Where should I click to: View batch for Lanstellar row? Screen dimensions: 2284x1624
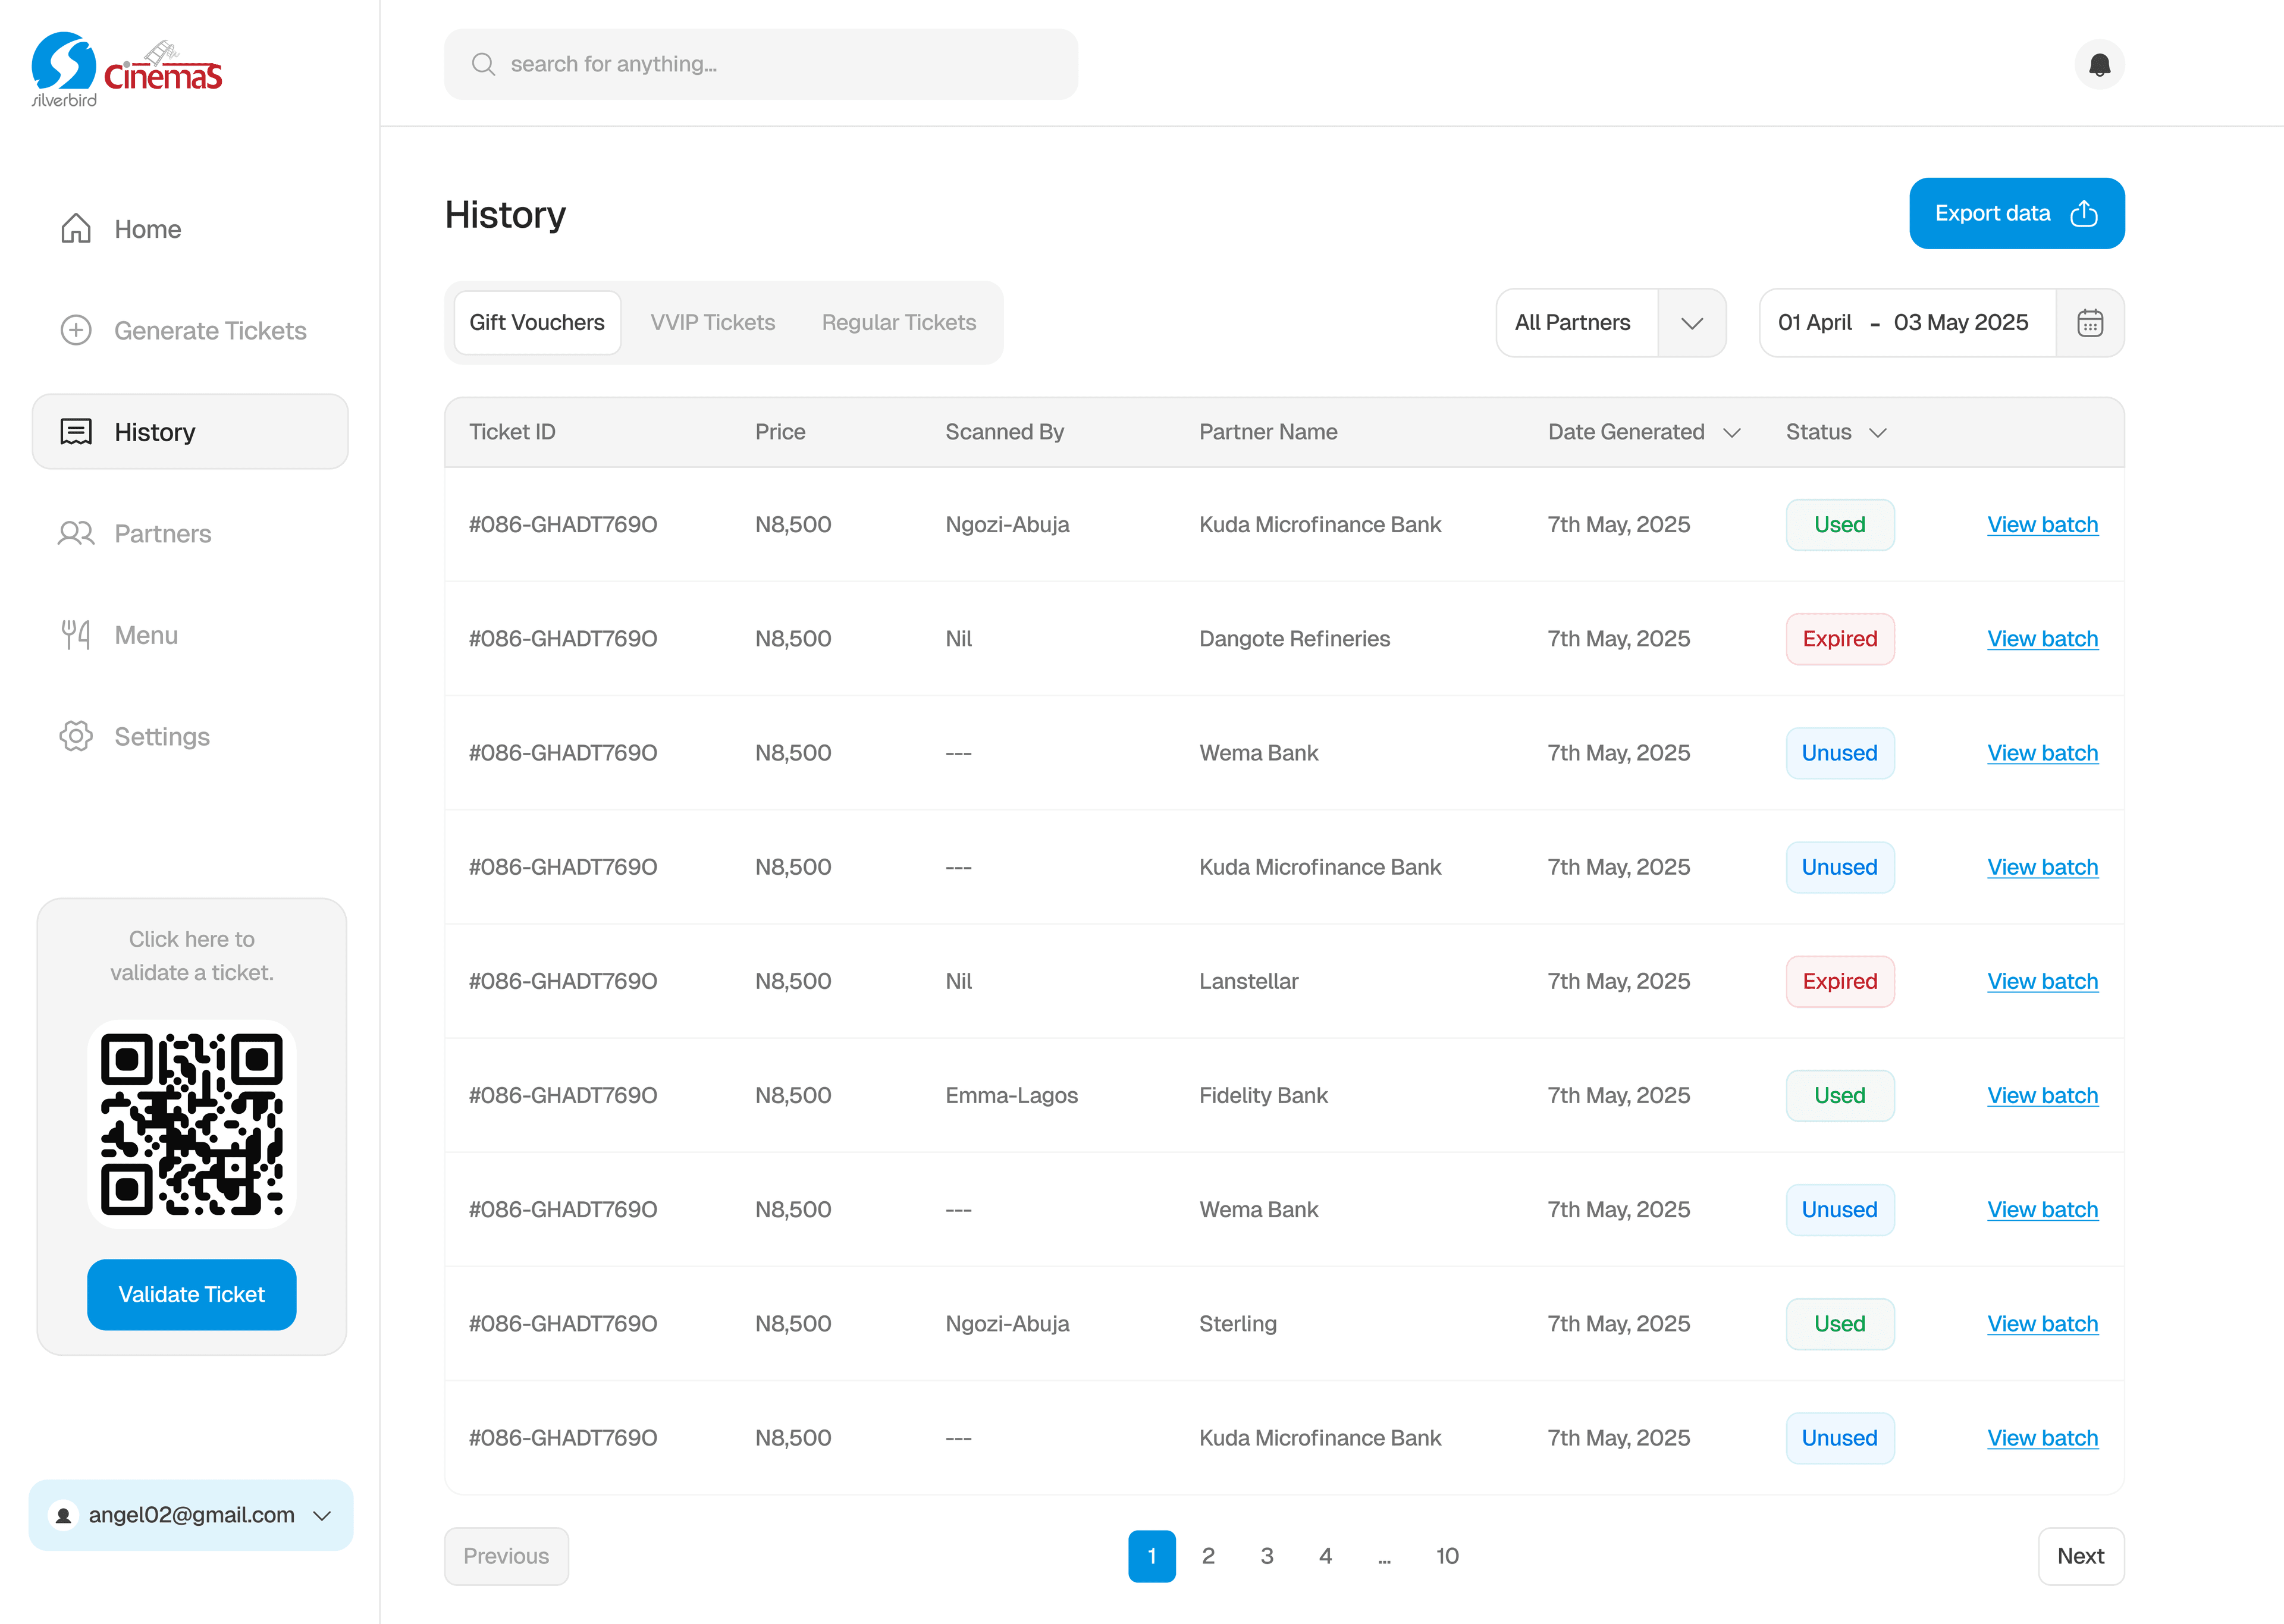[2043, 981]
